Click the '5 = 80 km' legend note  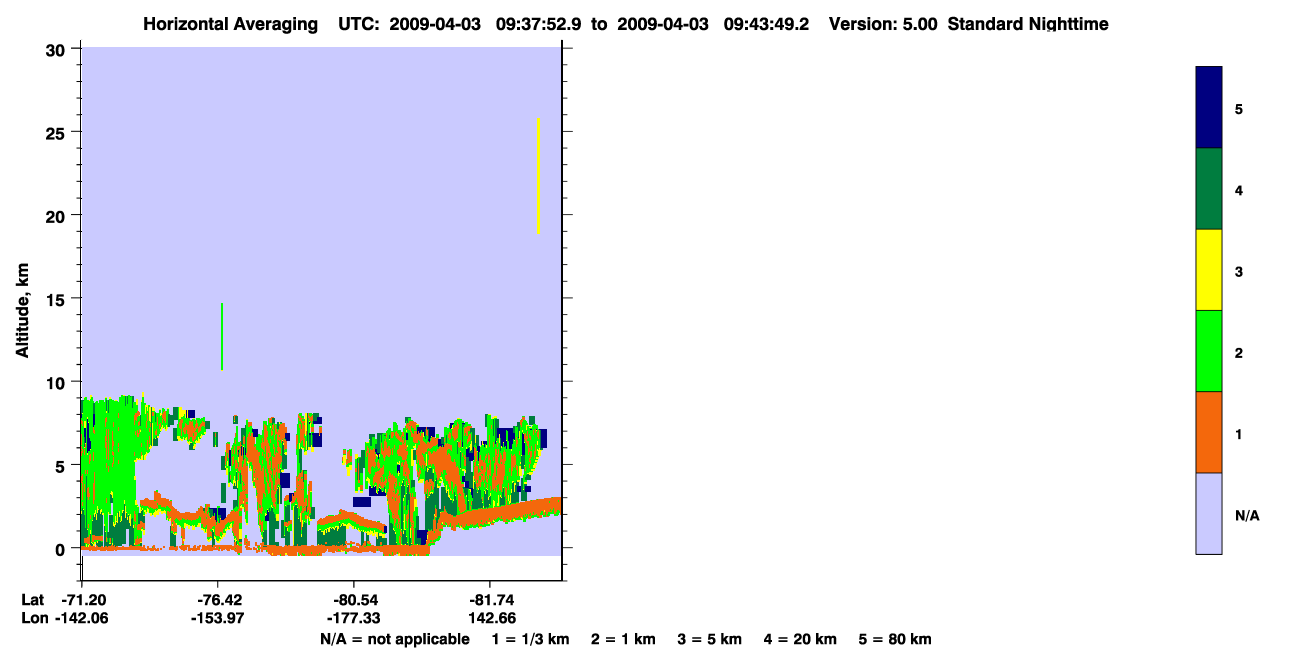point(895,639)
